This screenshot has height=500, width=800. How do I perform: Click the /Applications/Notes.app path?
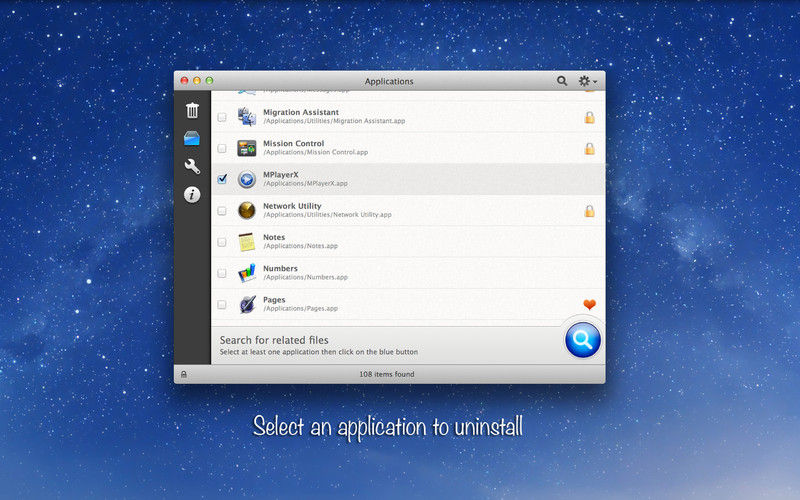pyautogui.click(x=301, y=246)
